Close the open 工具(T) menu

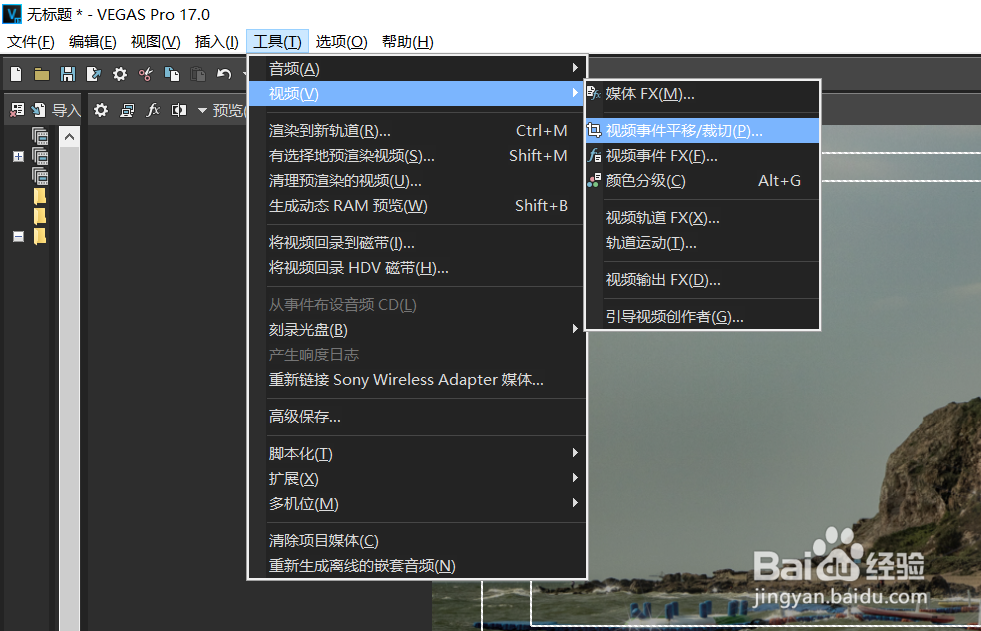[277, 42]
